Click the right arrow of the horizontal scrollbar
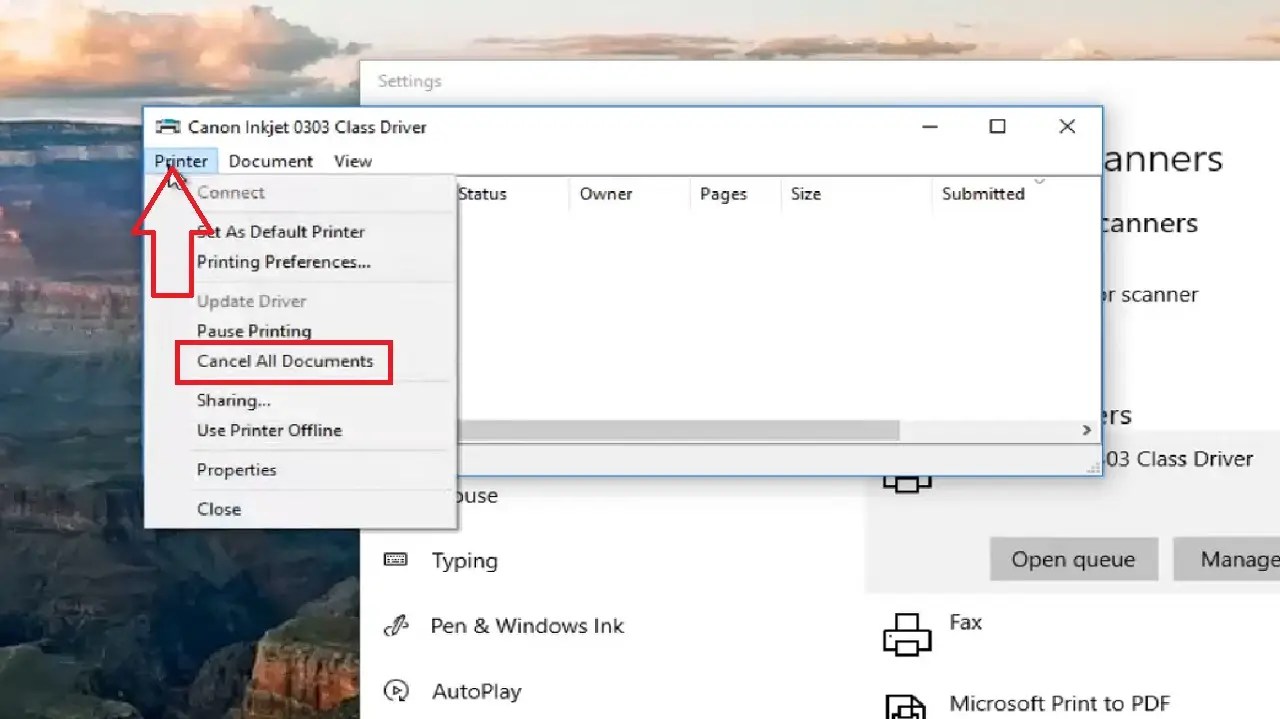The height and width of the screenshot is (719, 1280). point(1086,430)
